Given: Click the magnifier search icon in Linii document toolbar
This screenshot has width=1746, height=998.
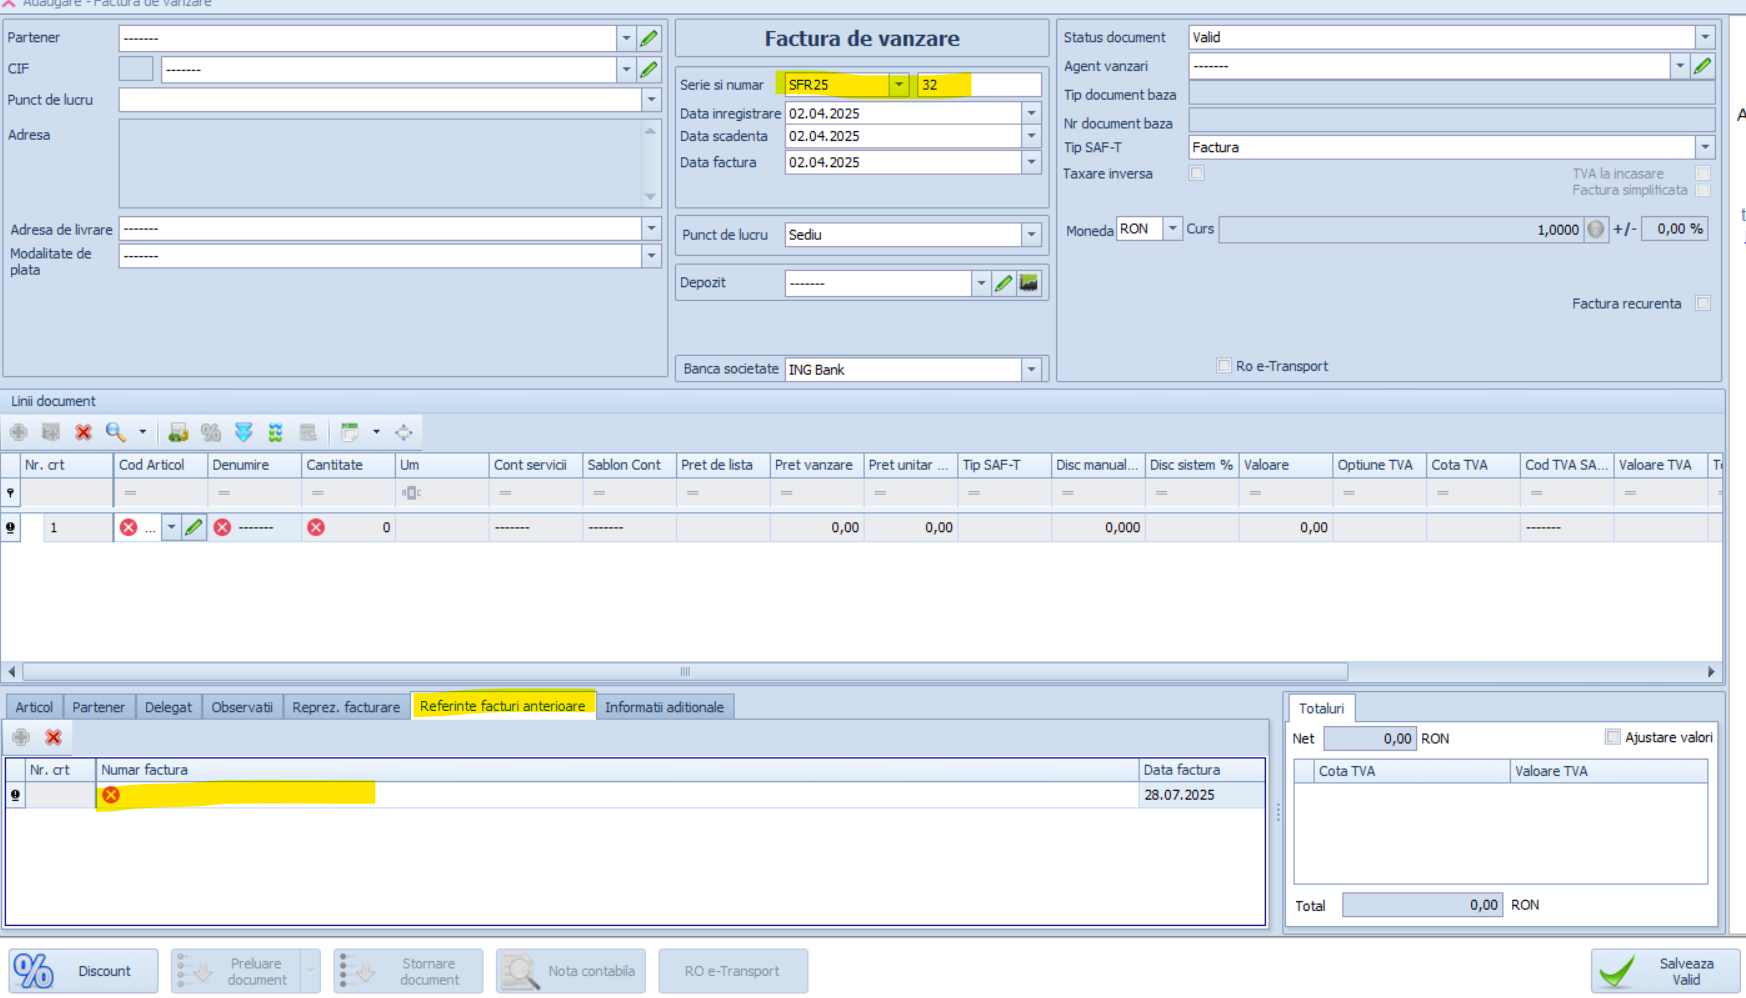Looking at the screenshot, I should pos(115,432).
